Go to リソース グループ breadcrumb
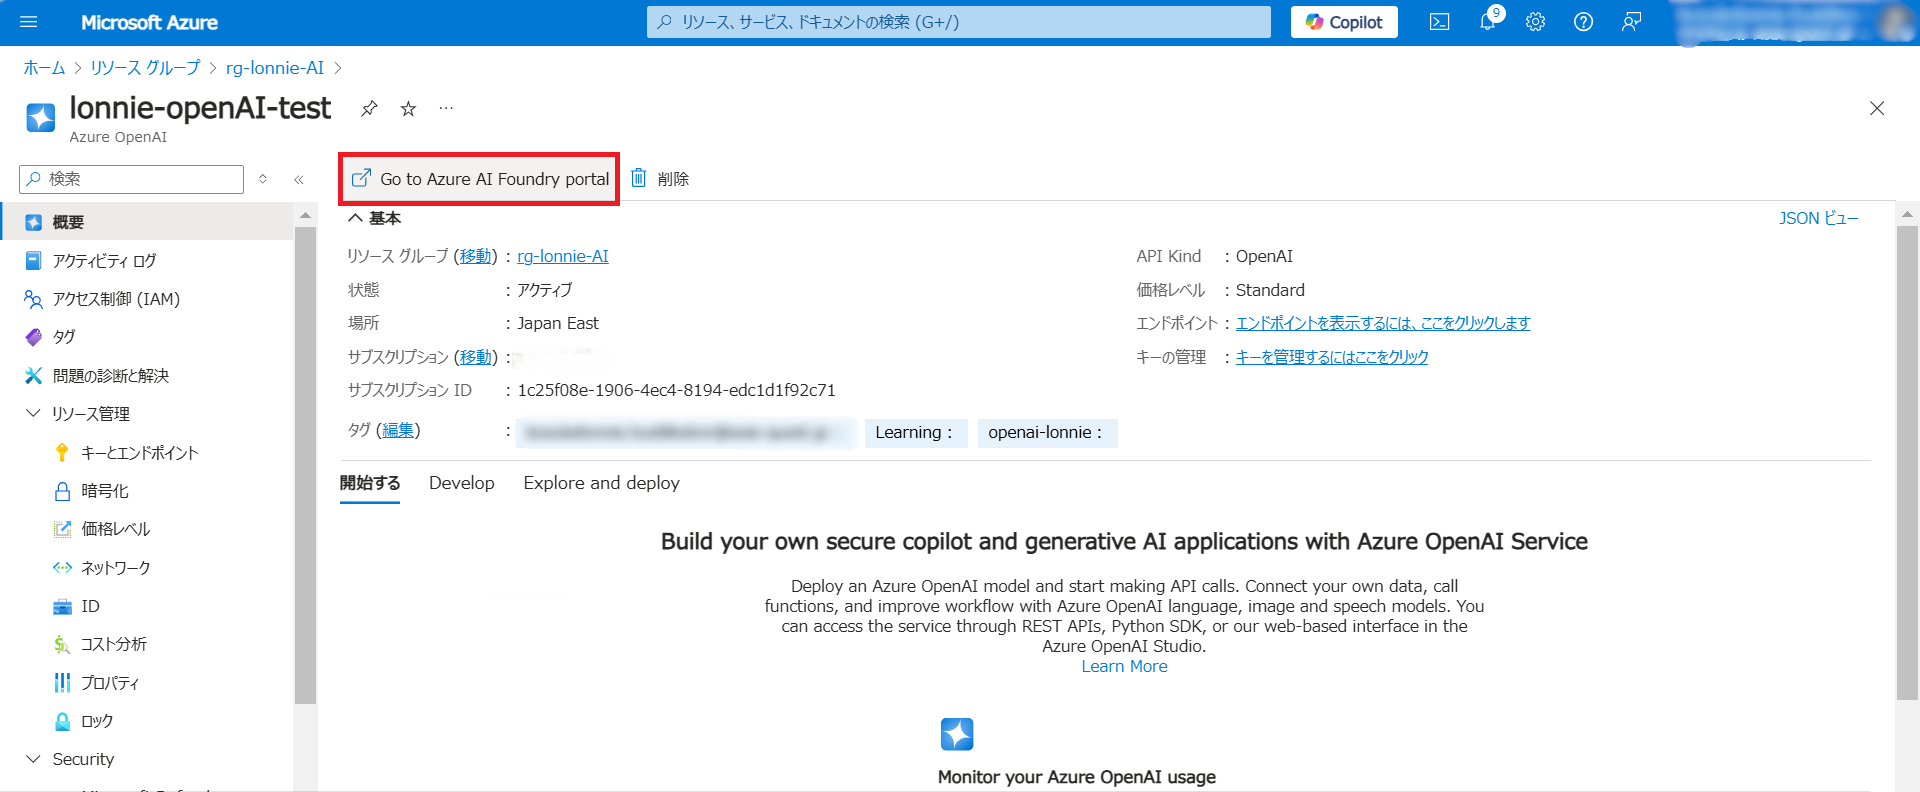Image resolution: width=1920 pixels, height=792 pixels. tap(145, 68)
